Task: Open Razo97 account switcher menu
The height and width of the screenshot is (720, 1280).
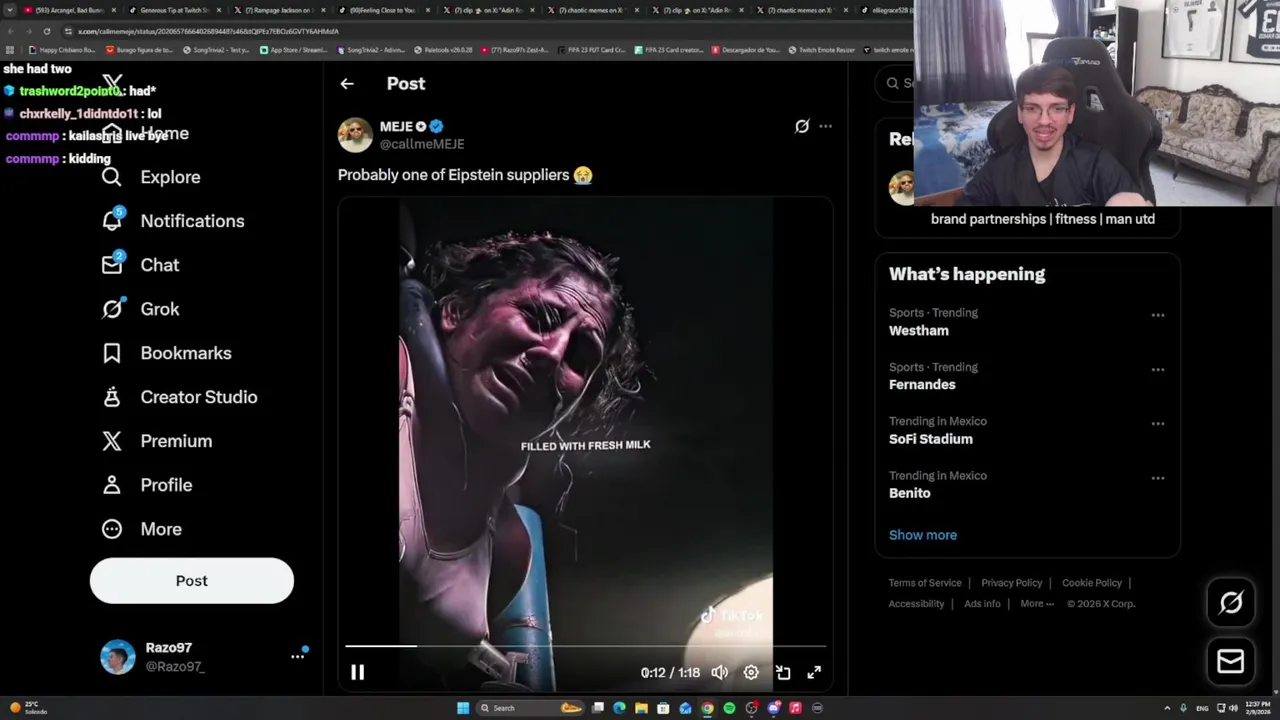Action: point(297,656)
